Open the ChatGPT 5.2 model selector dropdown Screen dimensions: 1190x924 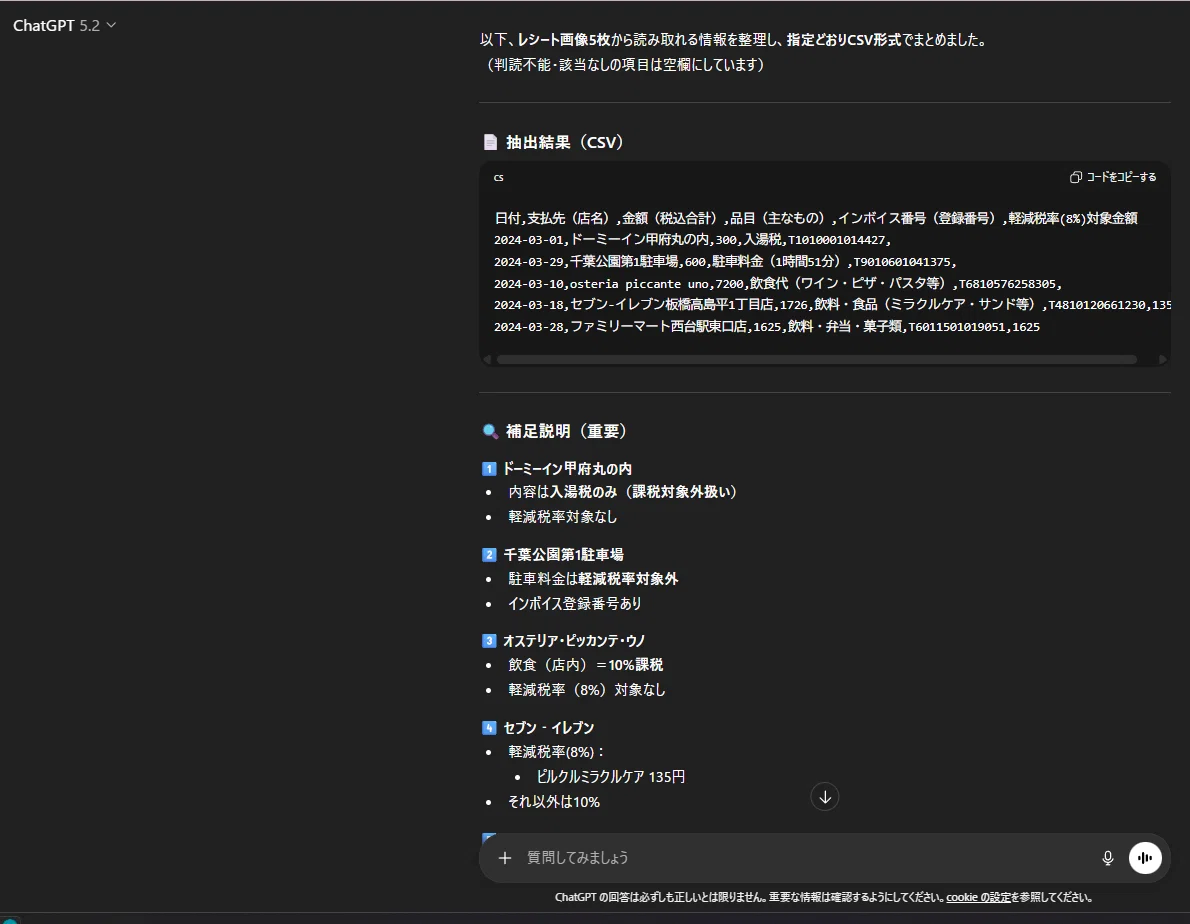click(65, 25)
